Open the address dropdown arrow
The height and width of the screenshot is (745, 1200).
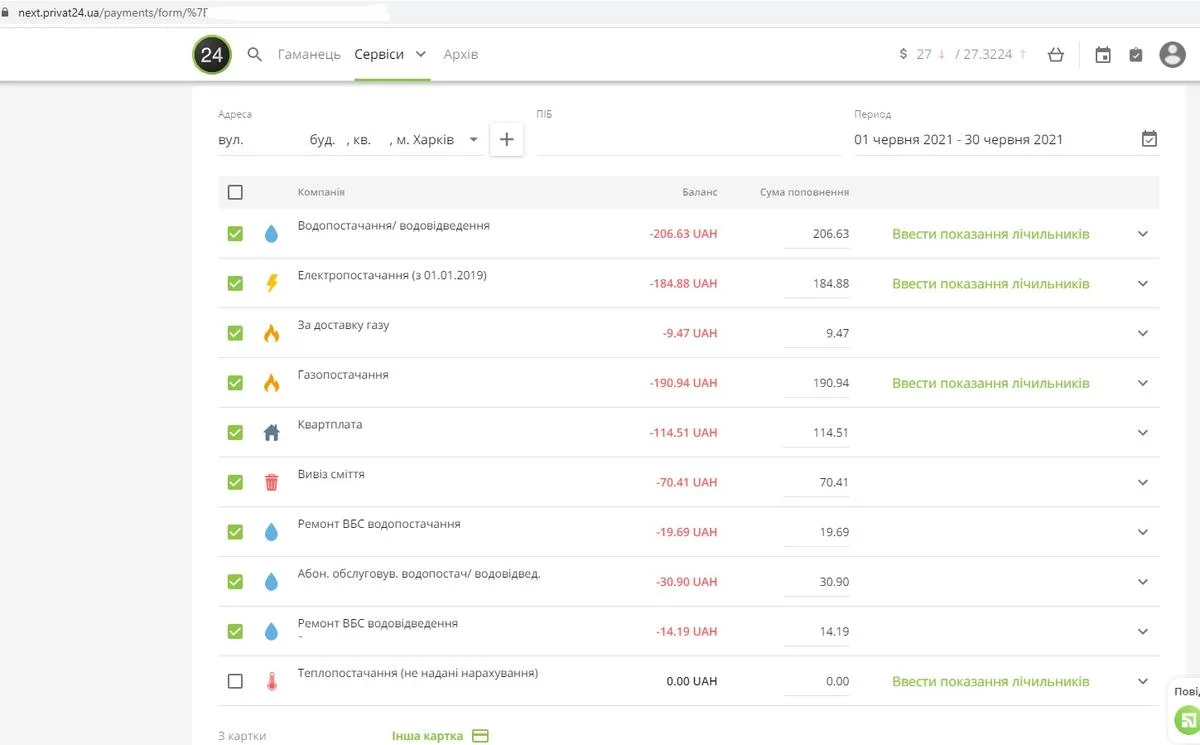coord(474,140)
